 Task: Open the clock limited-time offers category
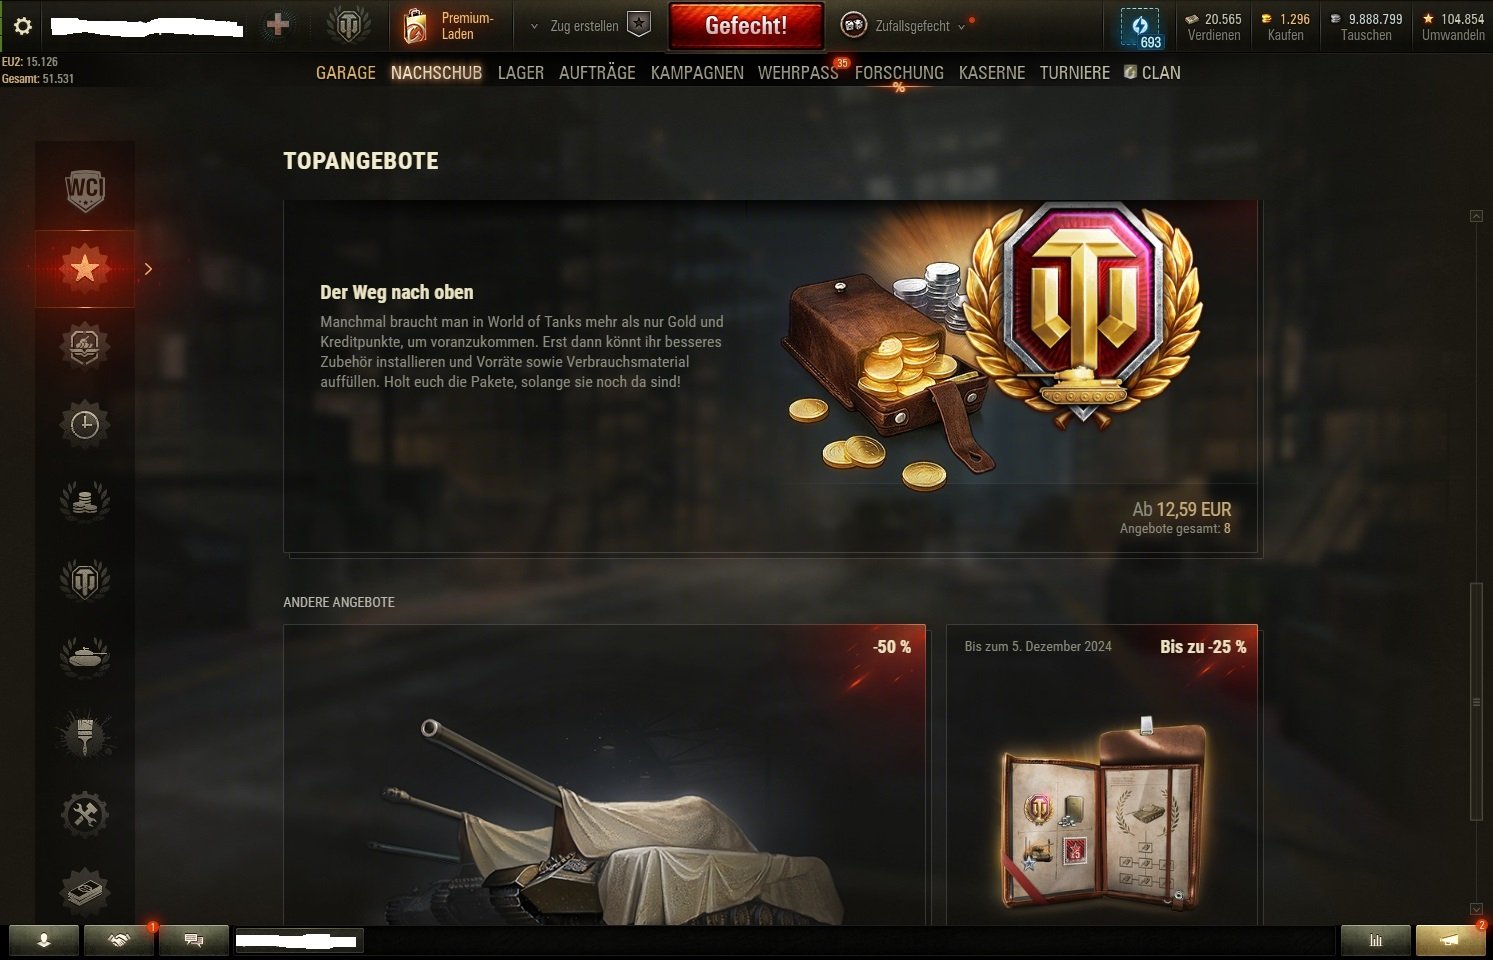tap(85, 424)
